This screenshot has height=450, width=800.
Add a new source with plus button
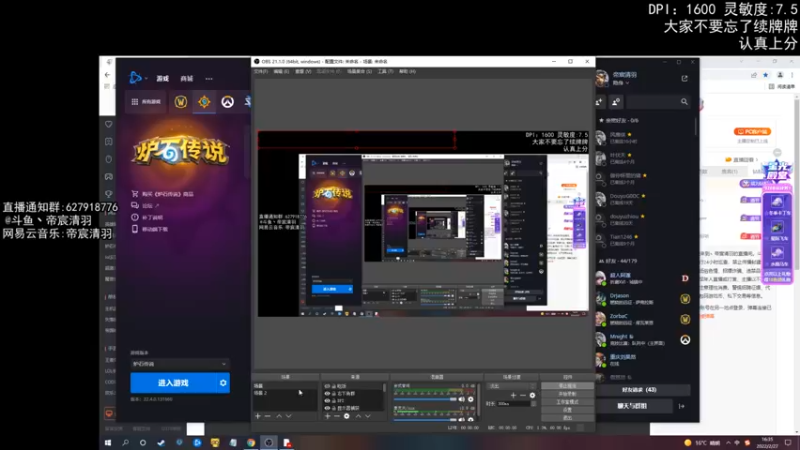(x=328, y=416)
